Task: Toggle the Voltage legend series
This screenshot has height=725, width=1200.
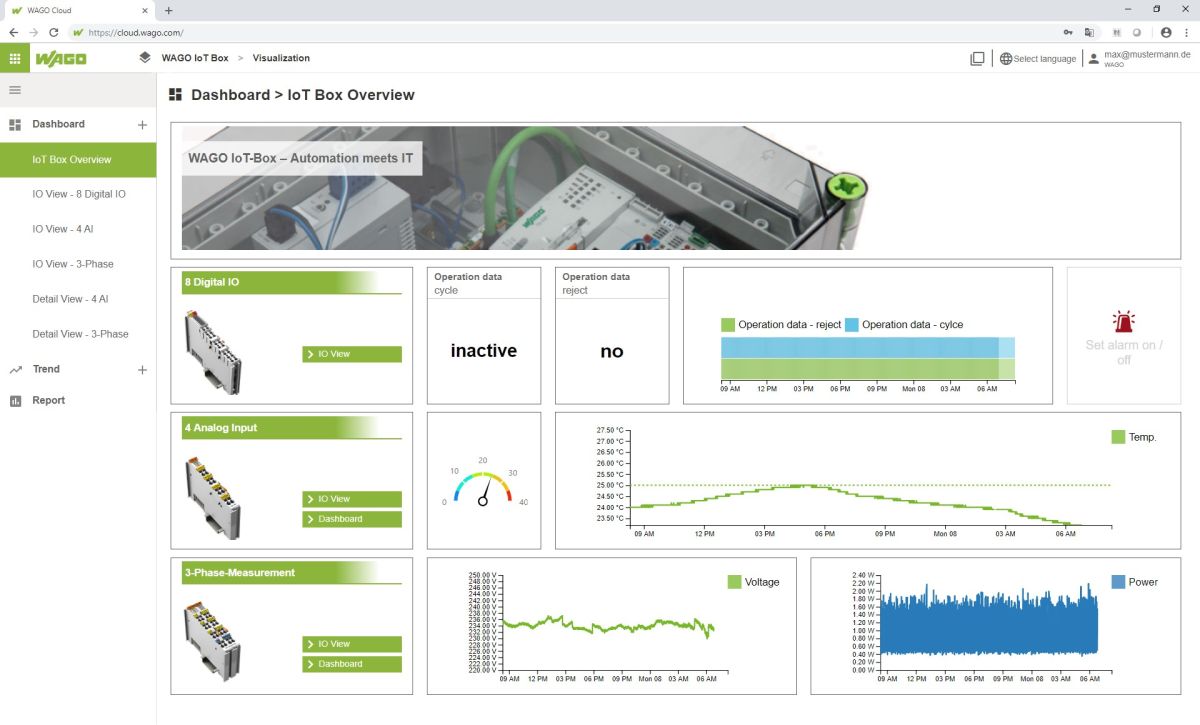Action: coord(735,582)
